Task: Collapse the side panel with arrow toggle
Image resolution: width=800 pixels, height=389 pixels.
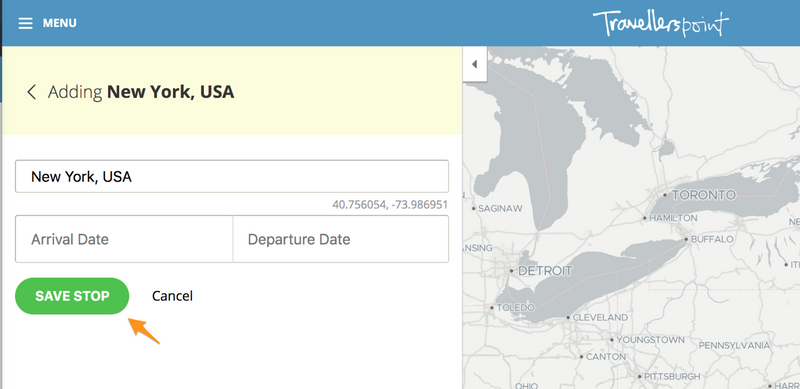Action: coord(474,64)
